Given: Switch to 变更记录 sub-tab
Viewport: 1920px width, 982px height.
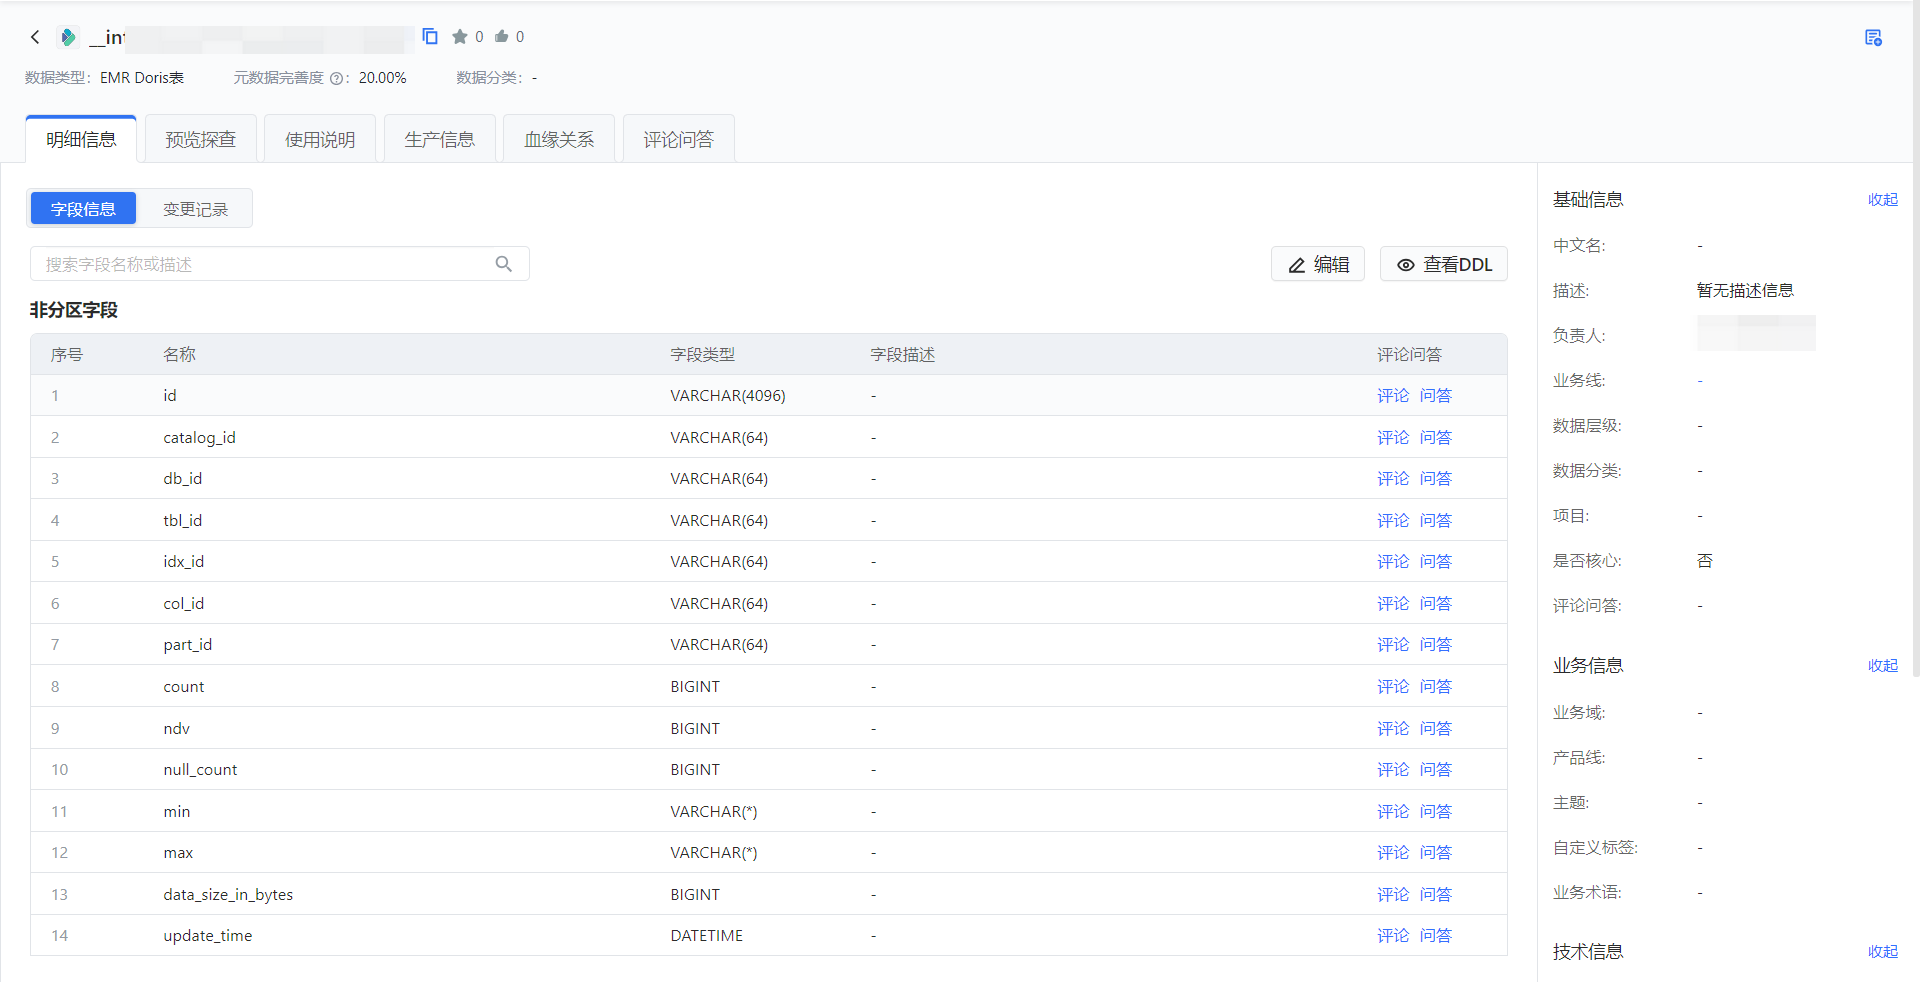Looking at the screenshot, I should pos(195,209).
